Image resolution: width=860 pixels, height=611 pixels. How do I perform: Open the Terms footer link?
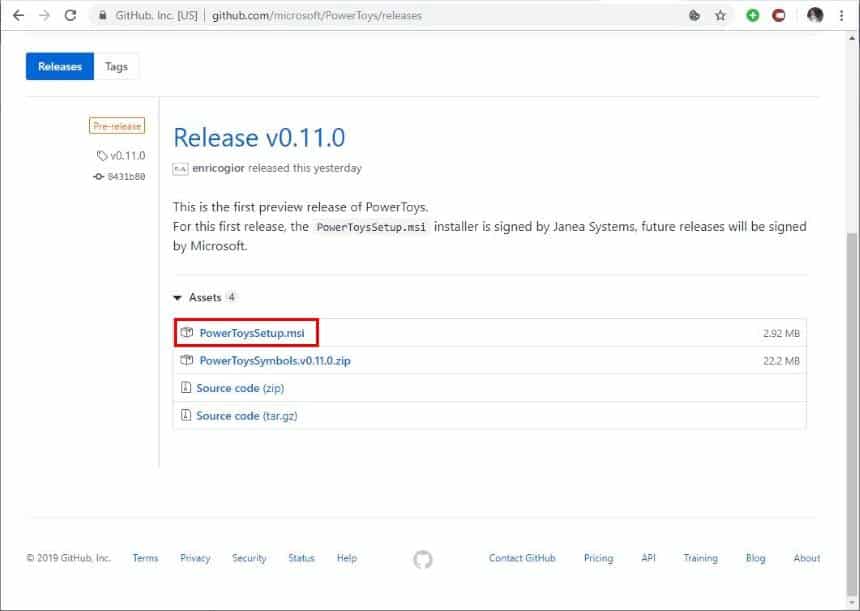[145, 558]
